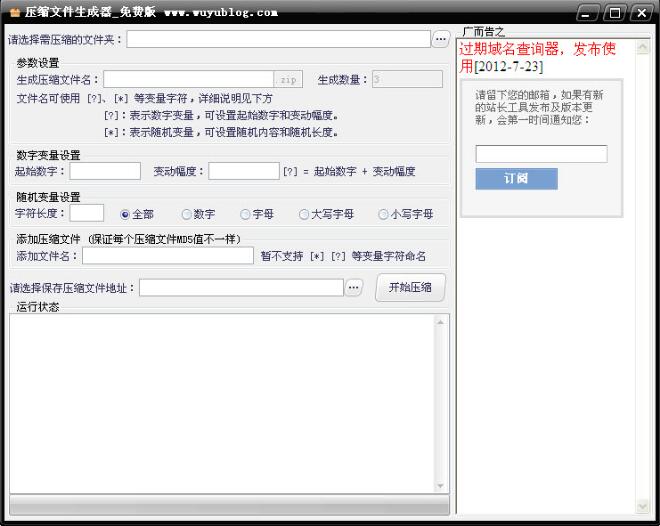The image size is (660, 526).
Task: Select the 全部 radio option
Action: [126, 214]
